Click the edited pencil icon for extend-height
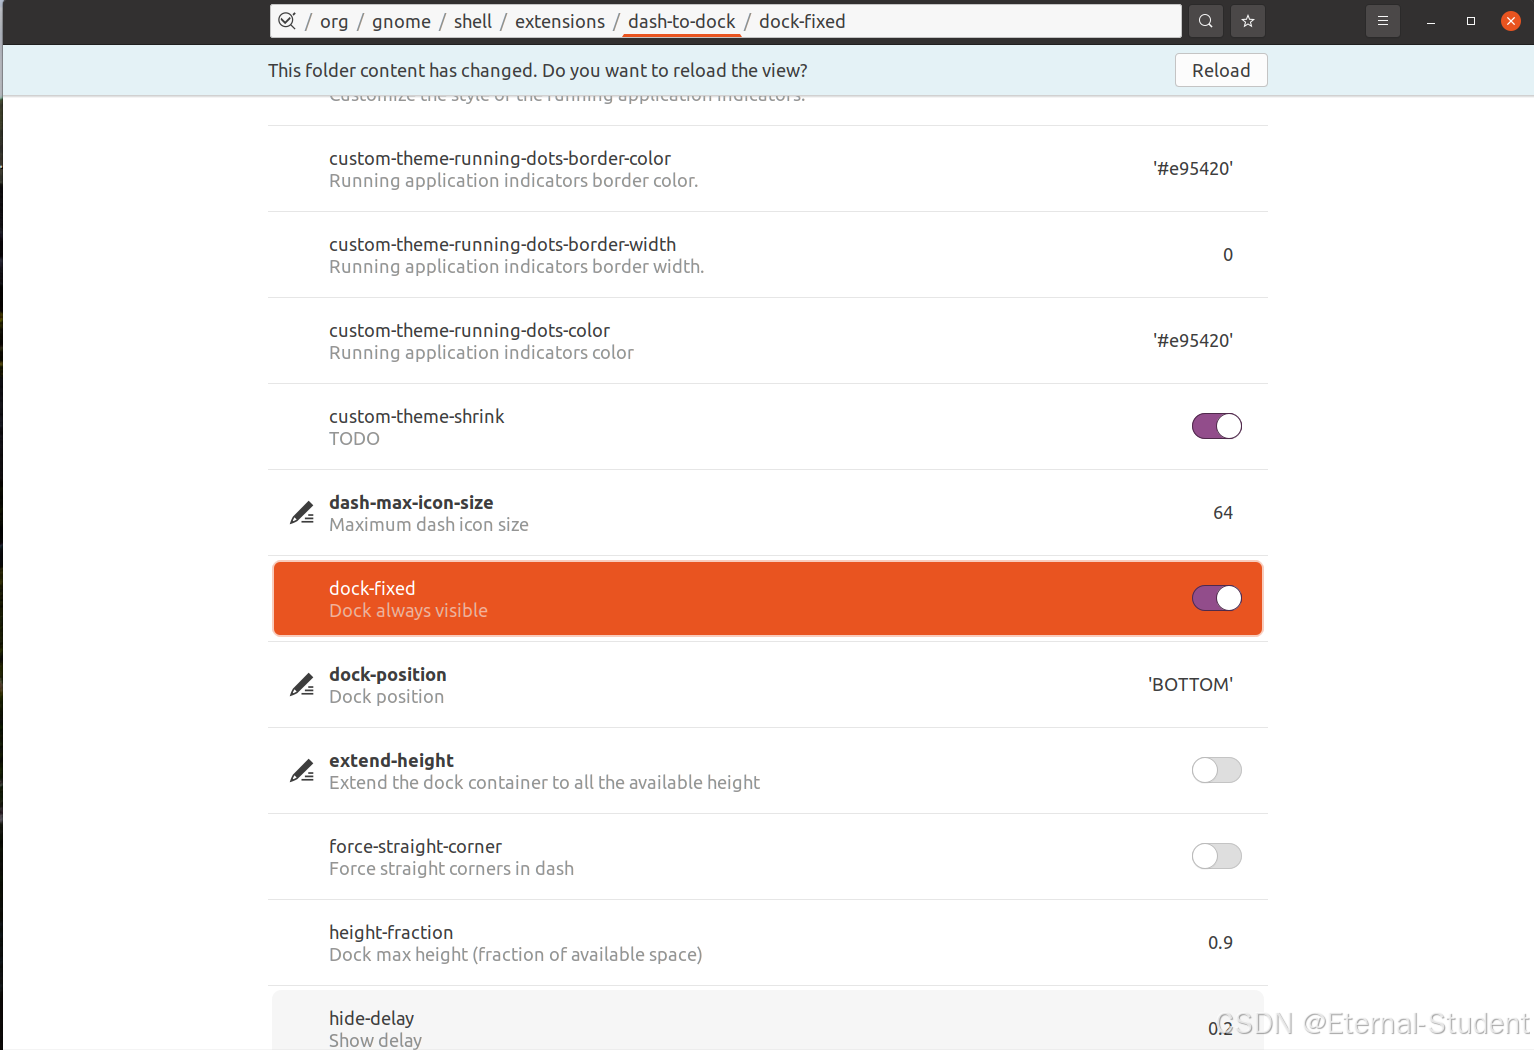Image resolution: width=1534 pixels, height=1050 pixels. coord(302,771)
